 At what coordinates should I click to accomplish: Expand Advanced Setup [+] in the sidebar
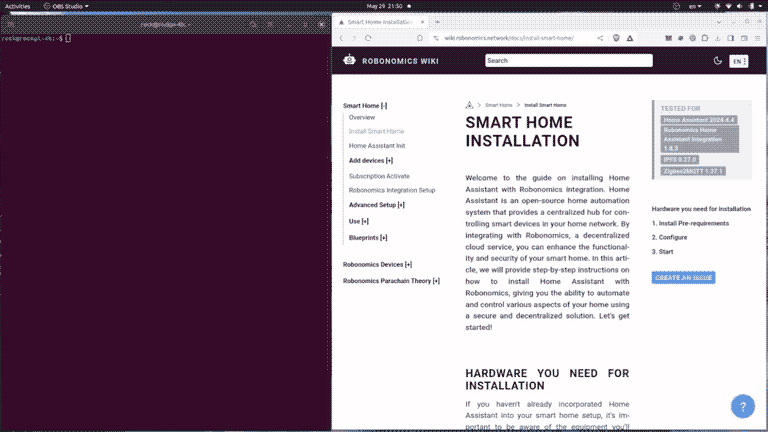377,205
